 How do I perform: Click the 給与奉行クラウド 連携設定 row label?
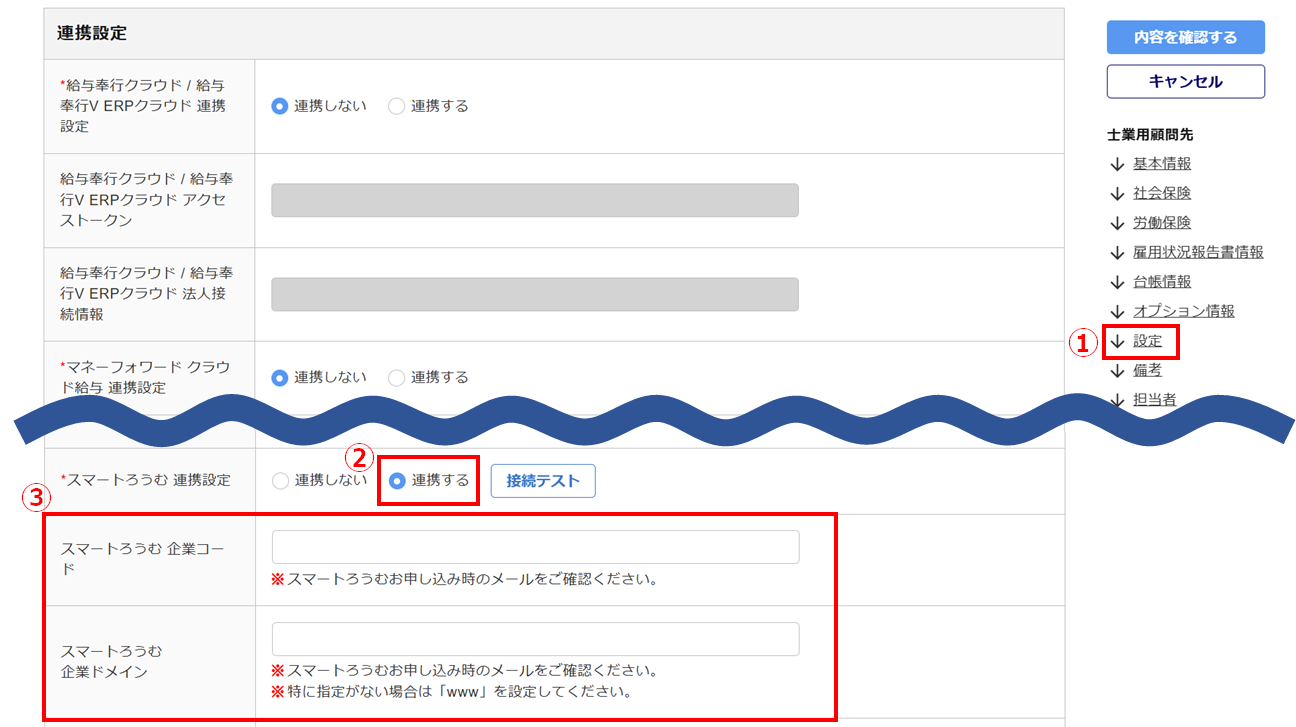coord(143,106)
